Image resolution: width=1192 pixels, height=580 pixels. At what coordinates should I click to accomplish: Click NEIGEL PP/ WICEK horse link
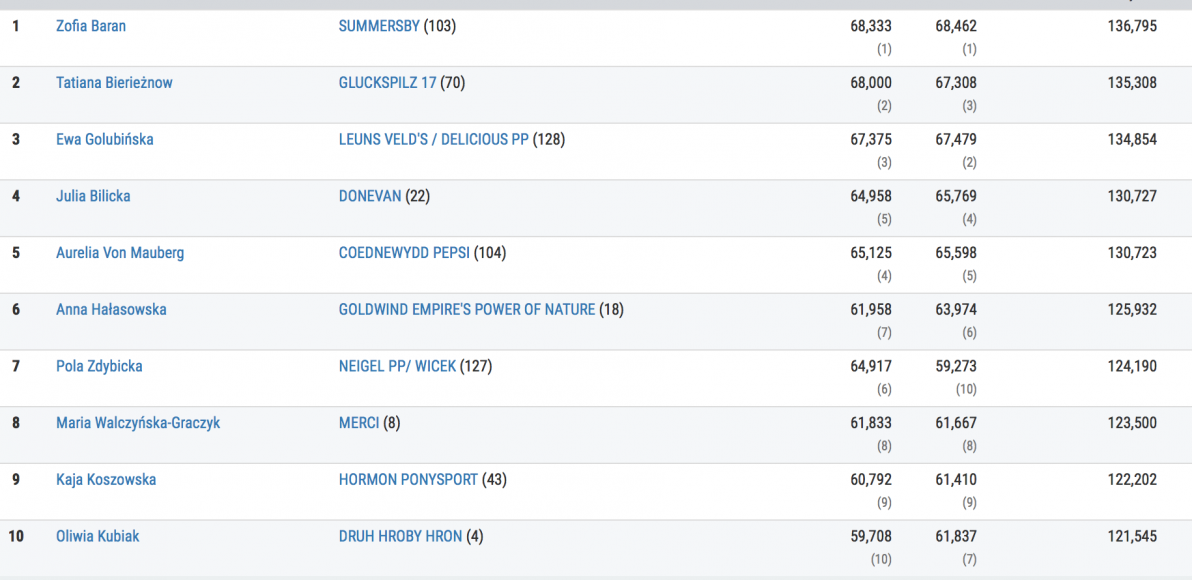pos(397,366)
